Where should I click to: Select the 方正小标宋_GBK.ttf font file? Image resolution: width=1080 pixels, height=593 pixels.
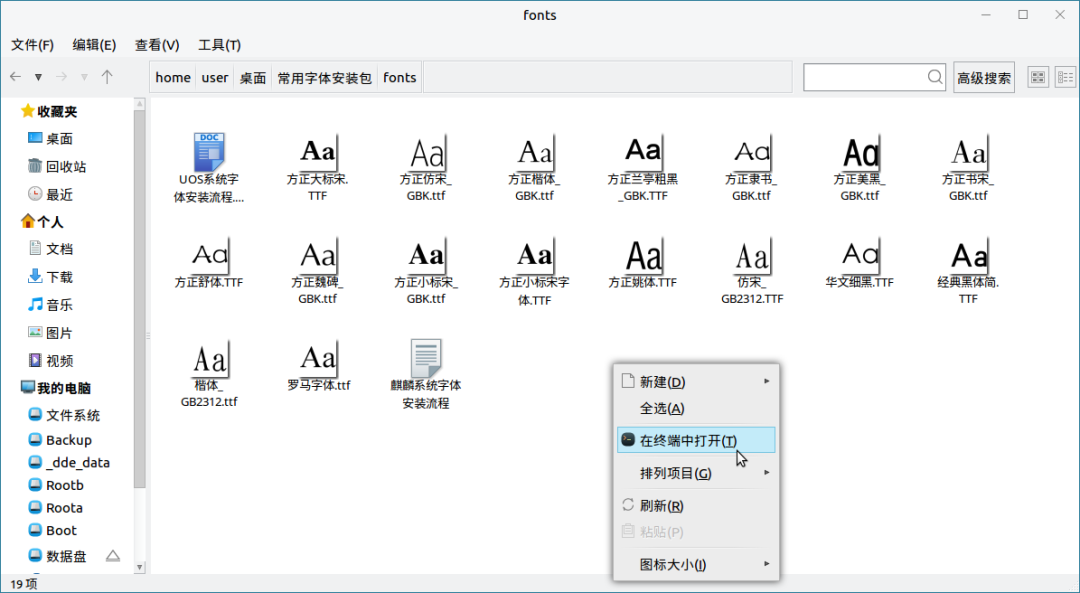coord(426,272)
